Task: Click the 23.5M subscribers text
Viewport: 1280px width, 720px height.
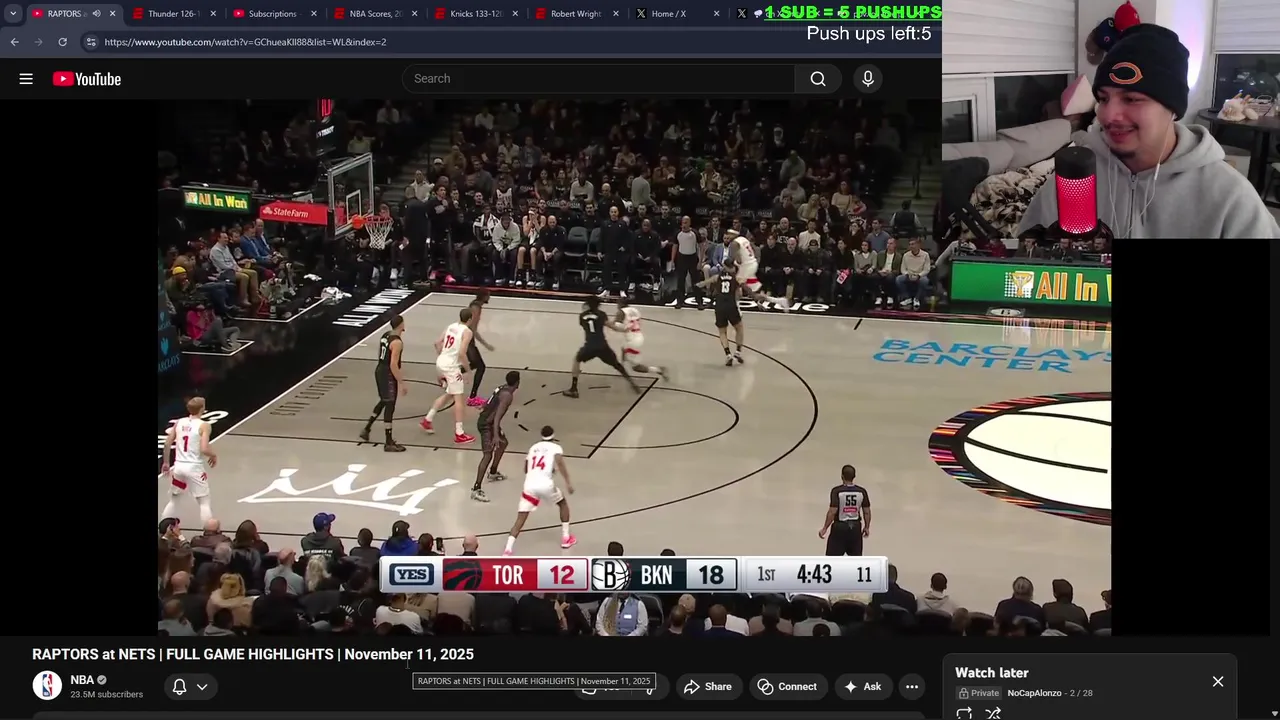Action: coord(107,695)
